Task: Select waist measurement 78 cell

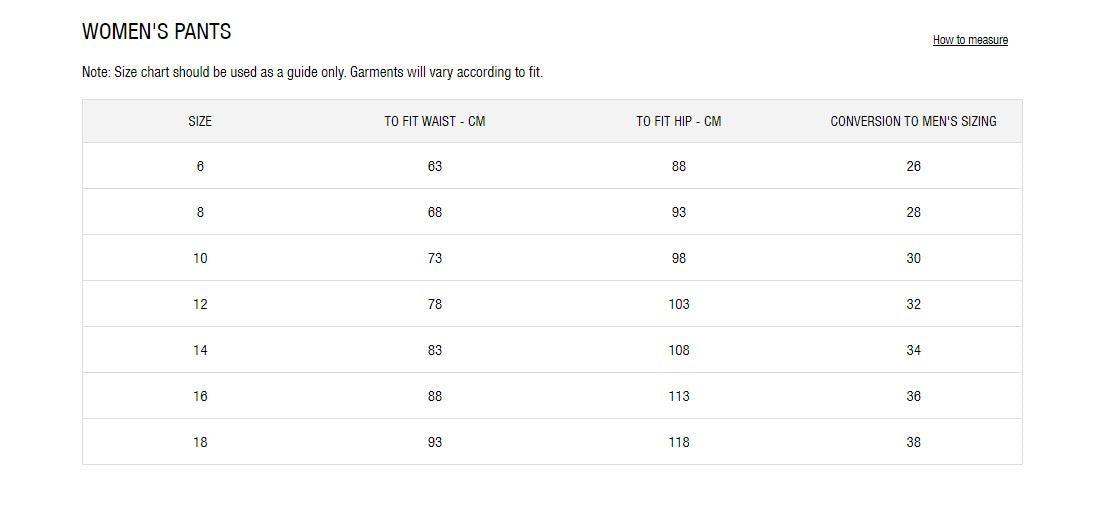Action: coord(434,304)
